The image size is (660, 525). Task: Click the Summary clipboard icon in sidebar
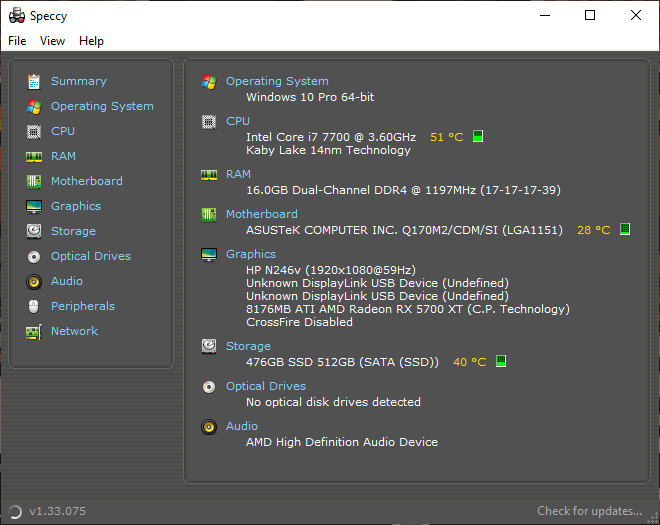point(34,82)
